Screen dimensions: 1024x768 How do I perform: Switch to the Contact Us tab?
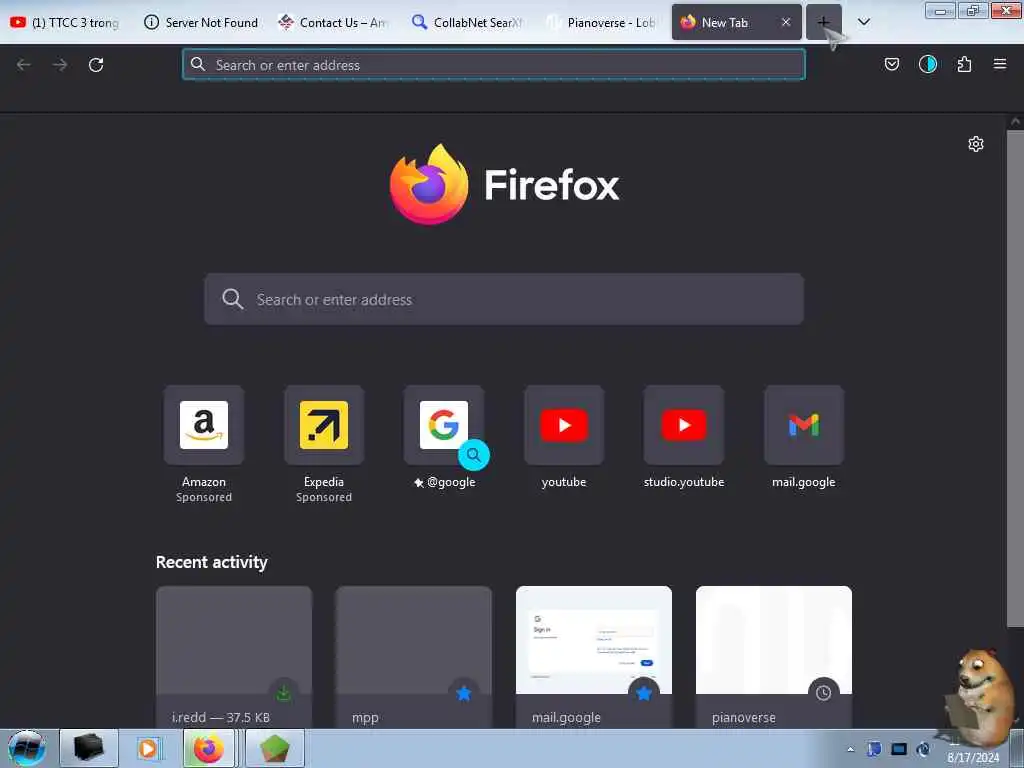tap(333, 22)
